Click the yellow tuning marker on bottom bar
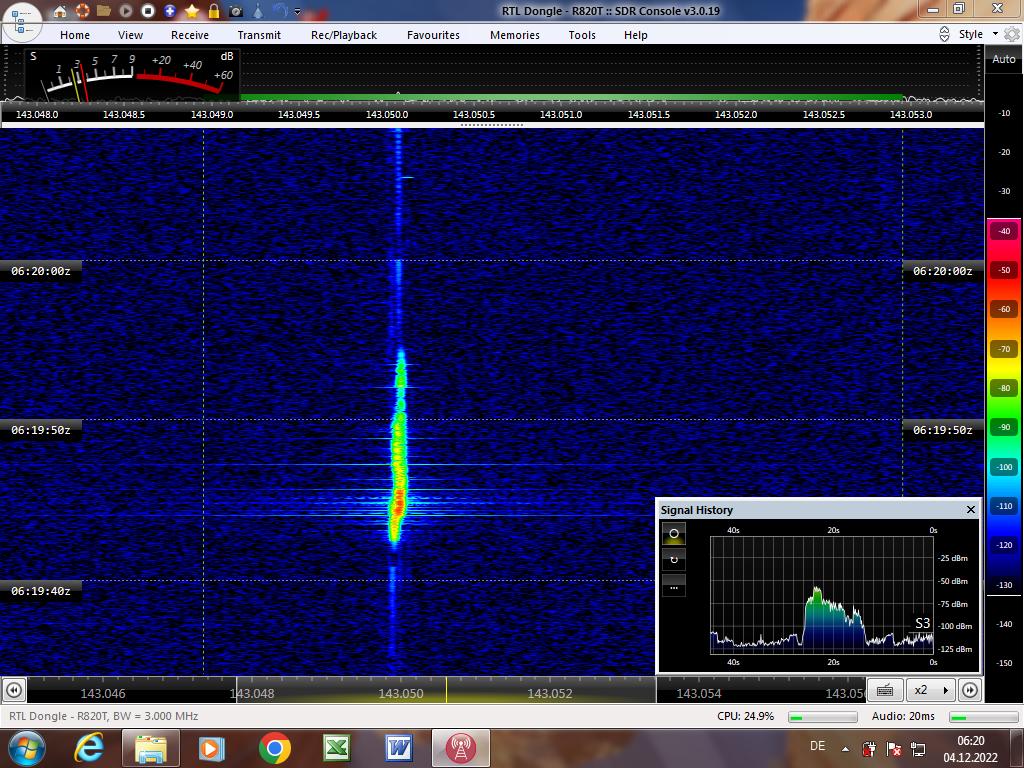The image size is (1024, 768). click(447, 690)
